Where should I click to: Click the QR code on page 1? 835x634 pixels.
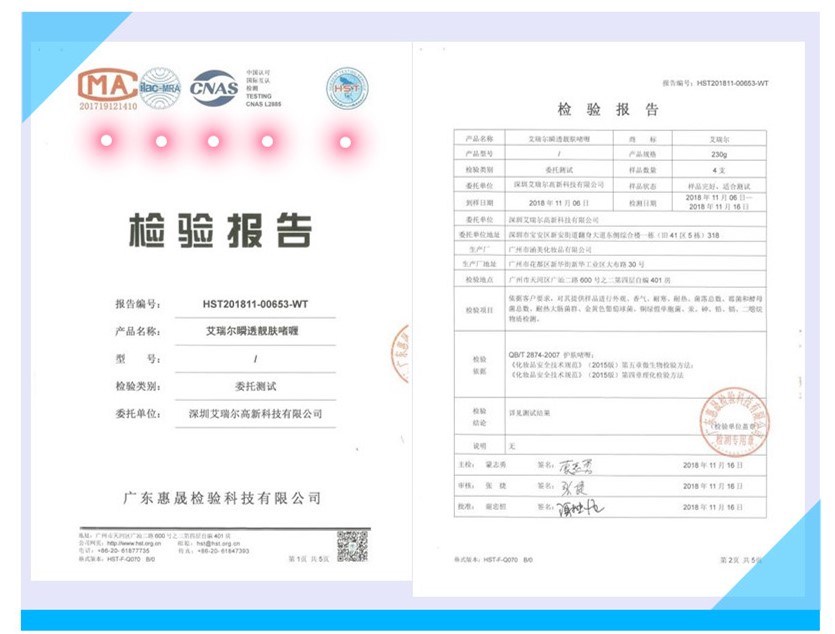coord(352,546)
